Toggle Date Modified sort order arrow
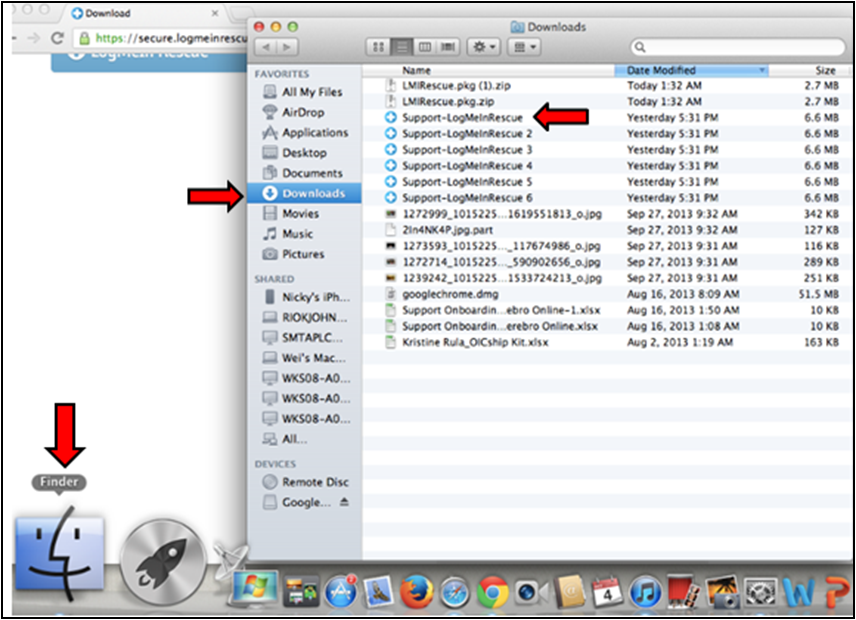 point(762,70)
